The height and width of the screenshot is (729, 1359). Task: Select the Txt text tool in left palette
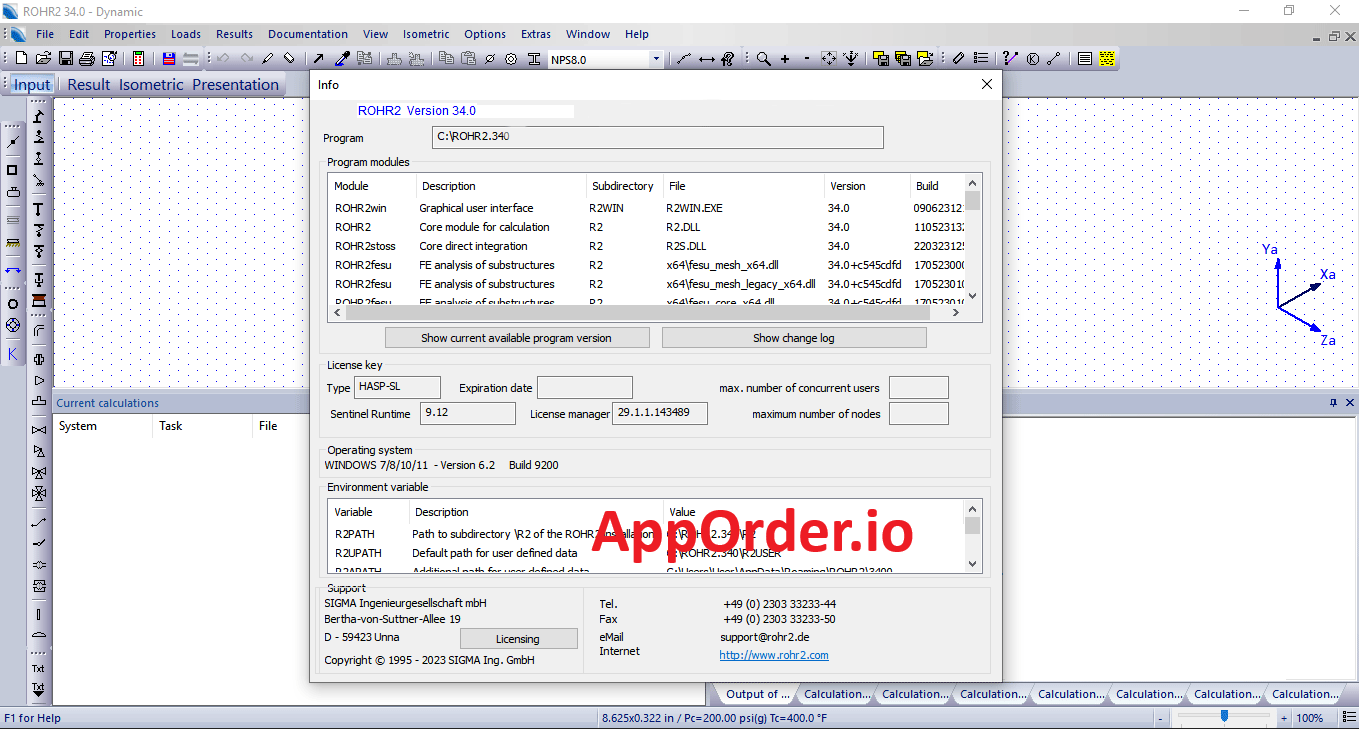pos(39,668)
